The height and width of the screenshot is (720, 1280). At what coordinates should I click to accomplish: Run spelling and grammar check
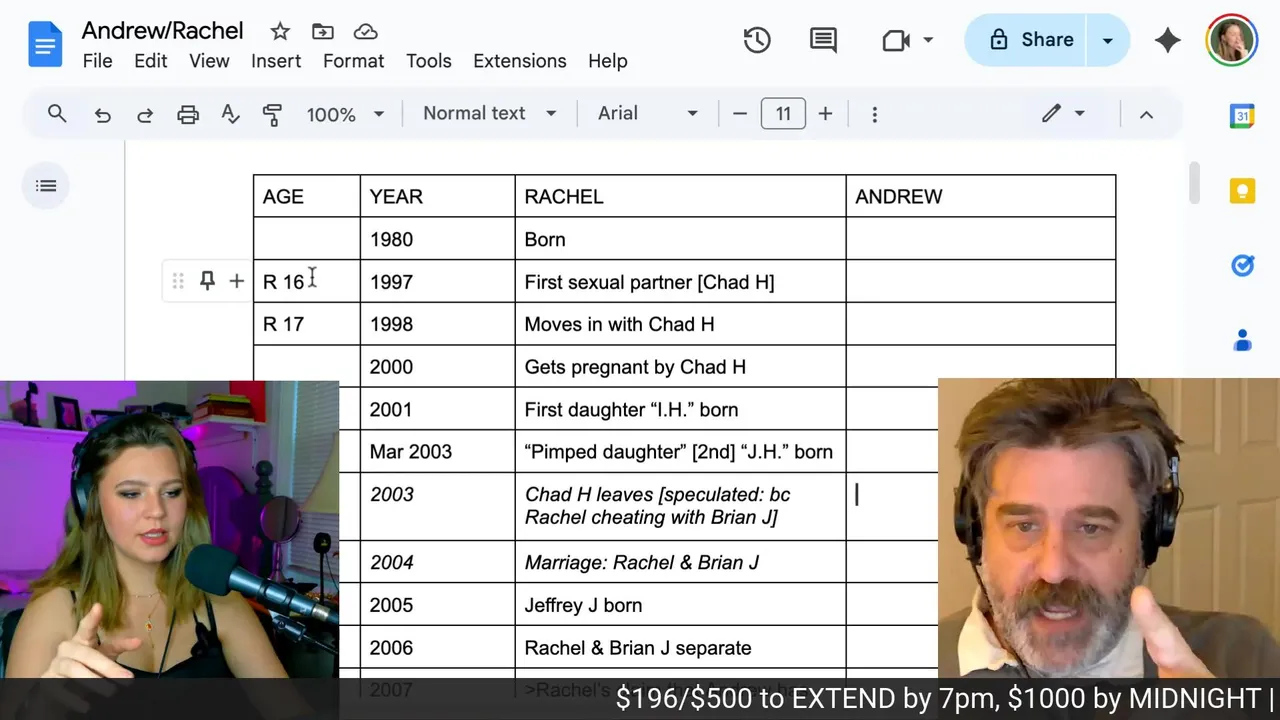click(x=230, y=114)
